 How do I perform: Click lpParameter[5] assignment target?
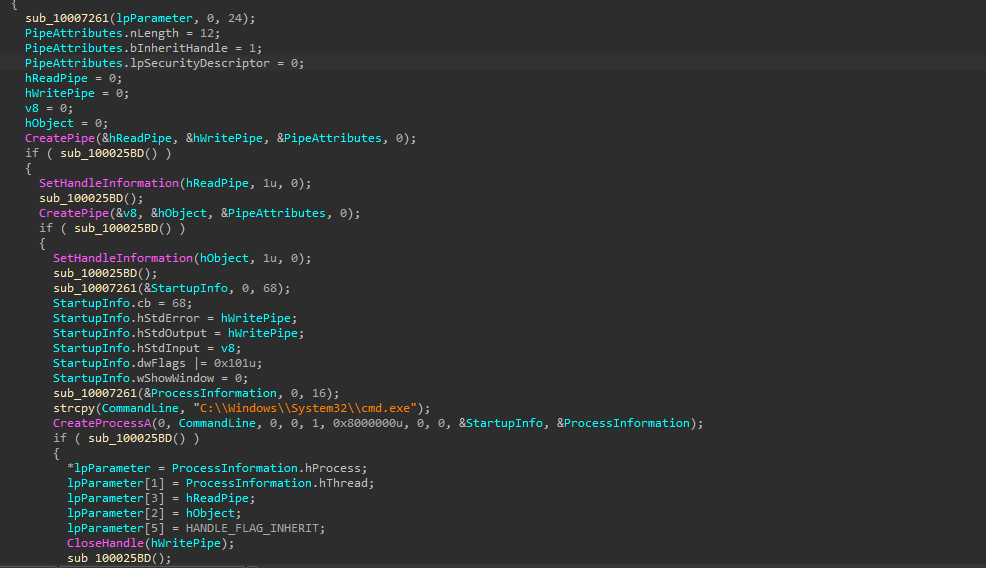click(x=116, y=528)
